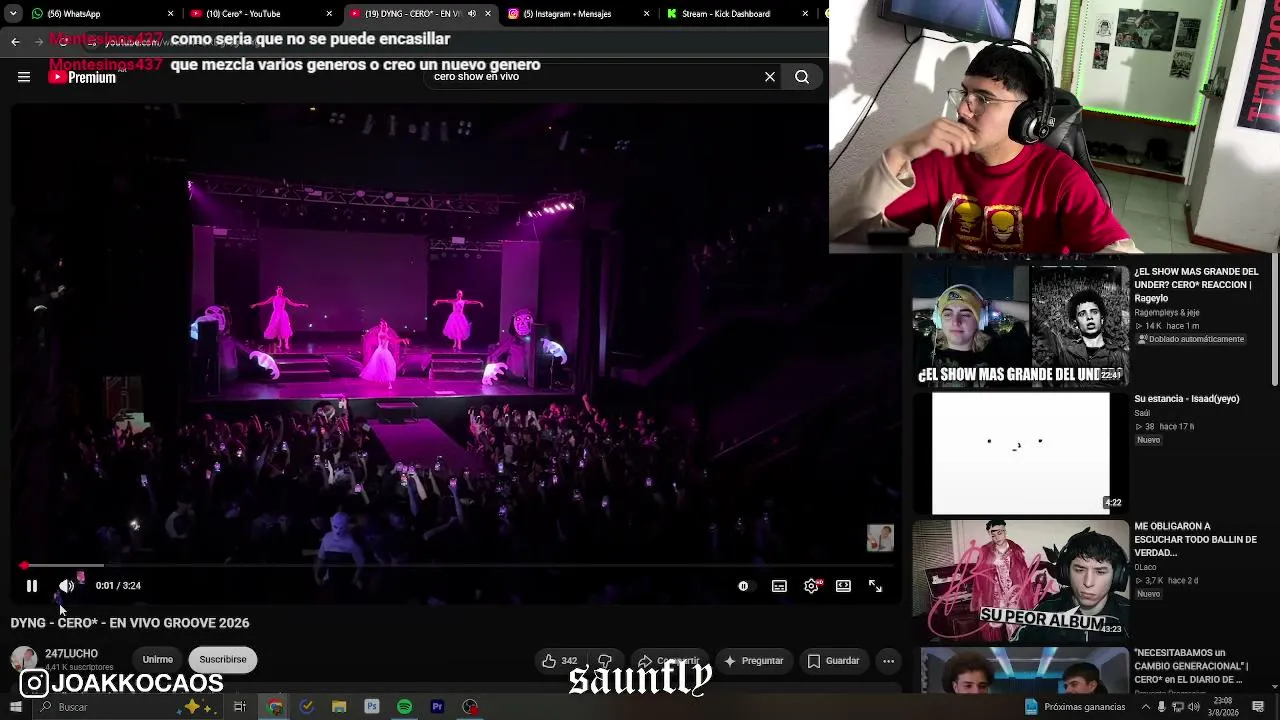Viewport: 1280px width, 720px height.
Task: Go back with the browser back arrow
Action: pyautogui.click(x=15, y=41)
